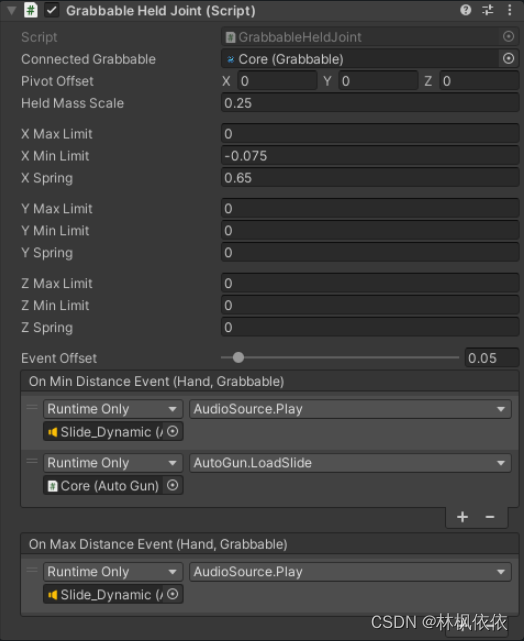Edit the Z Max Limit field
The image size is (524, 641).
(x=370, y=283)
